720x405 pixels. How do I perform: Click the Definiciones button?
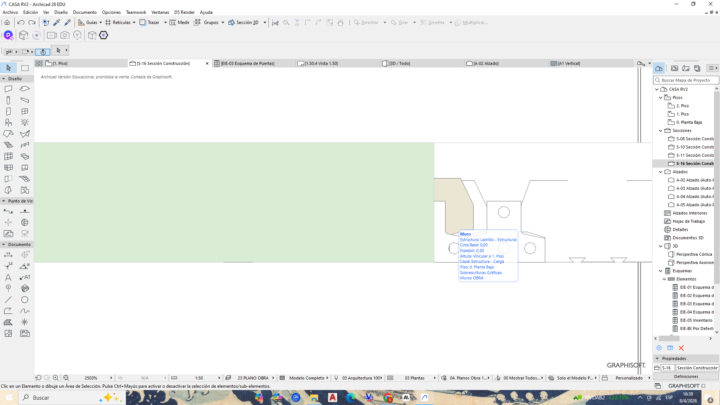pyautogui.click(x=686, y=377)
